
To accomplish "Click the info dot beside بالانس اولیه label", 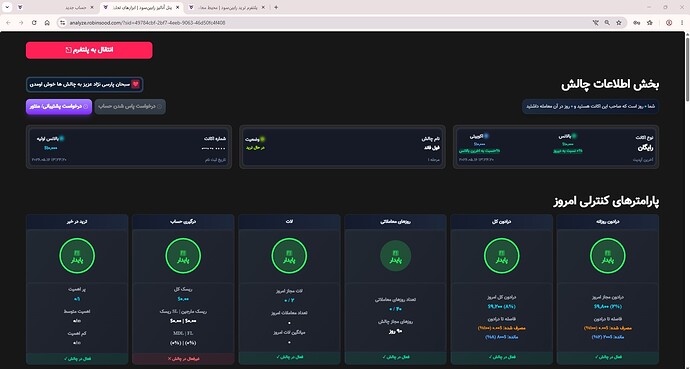I will [62, 139].
